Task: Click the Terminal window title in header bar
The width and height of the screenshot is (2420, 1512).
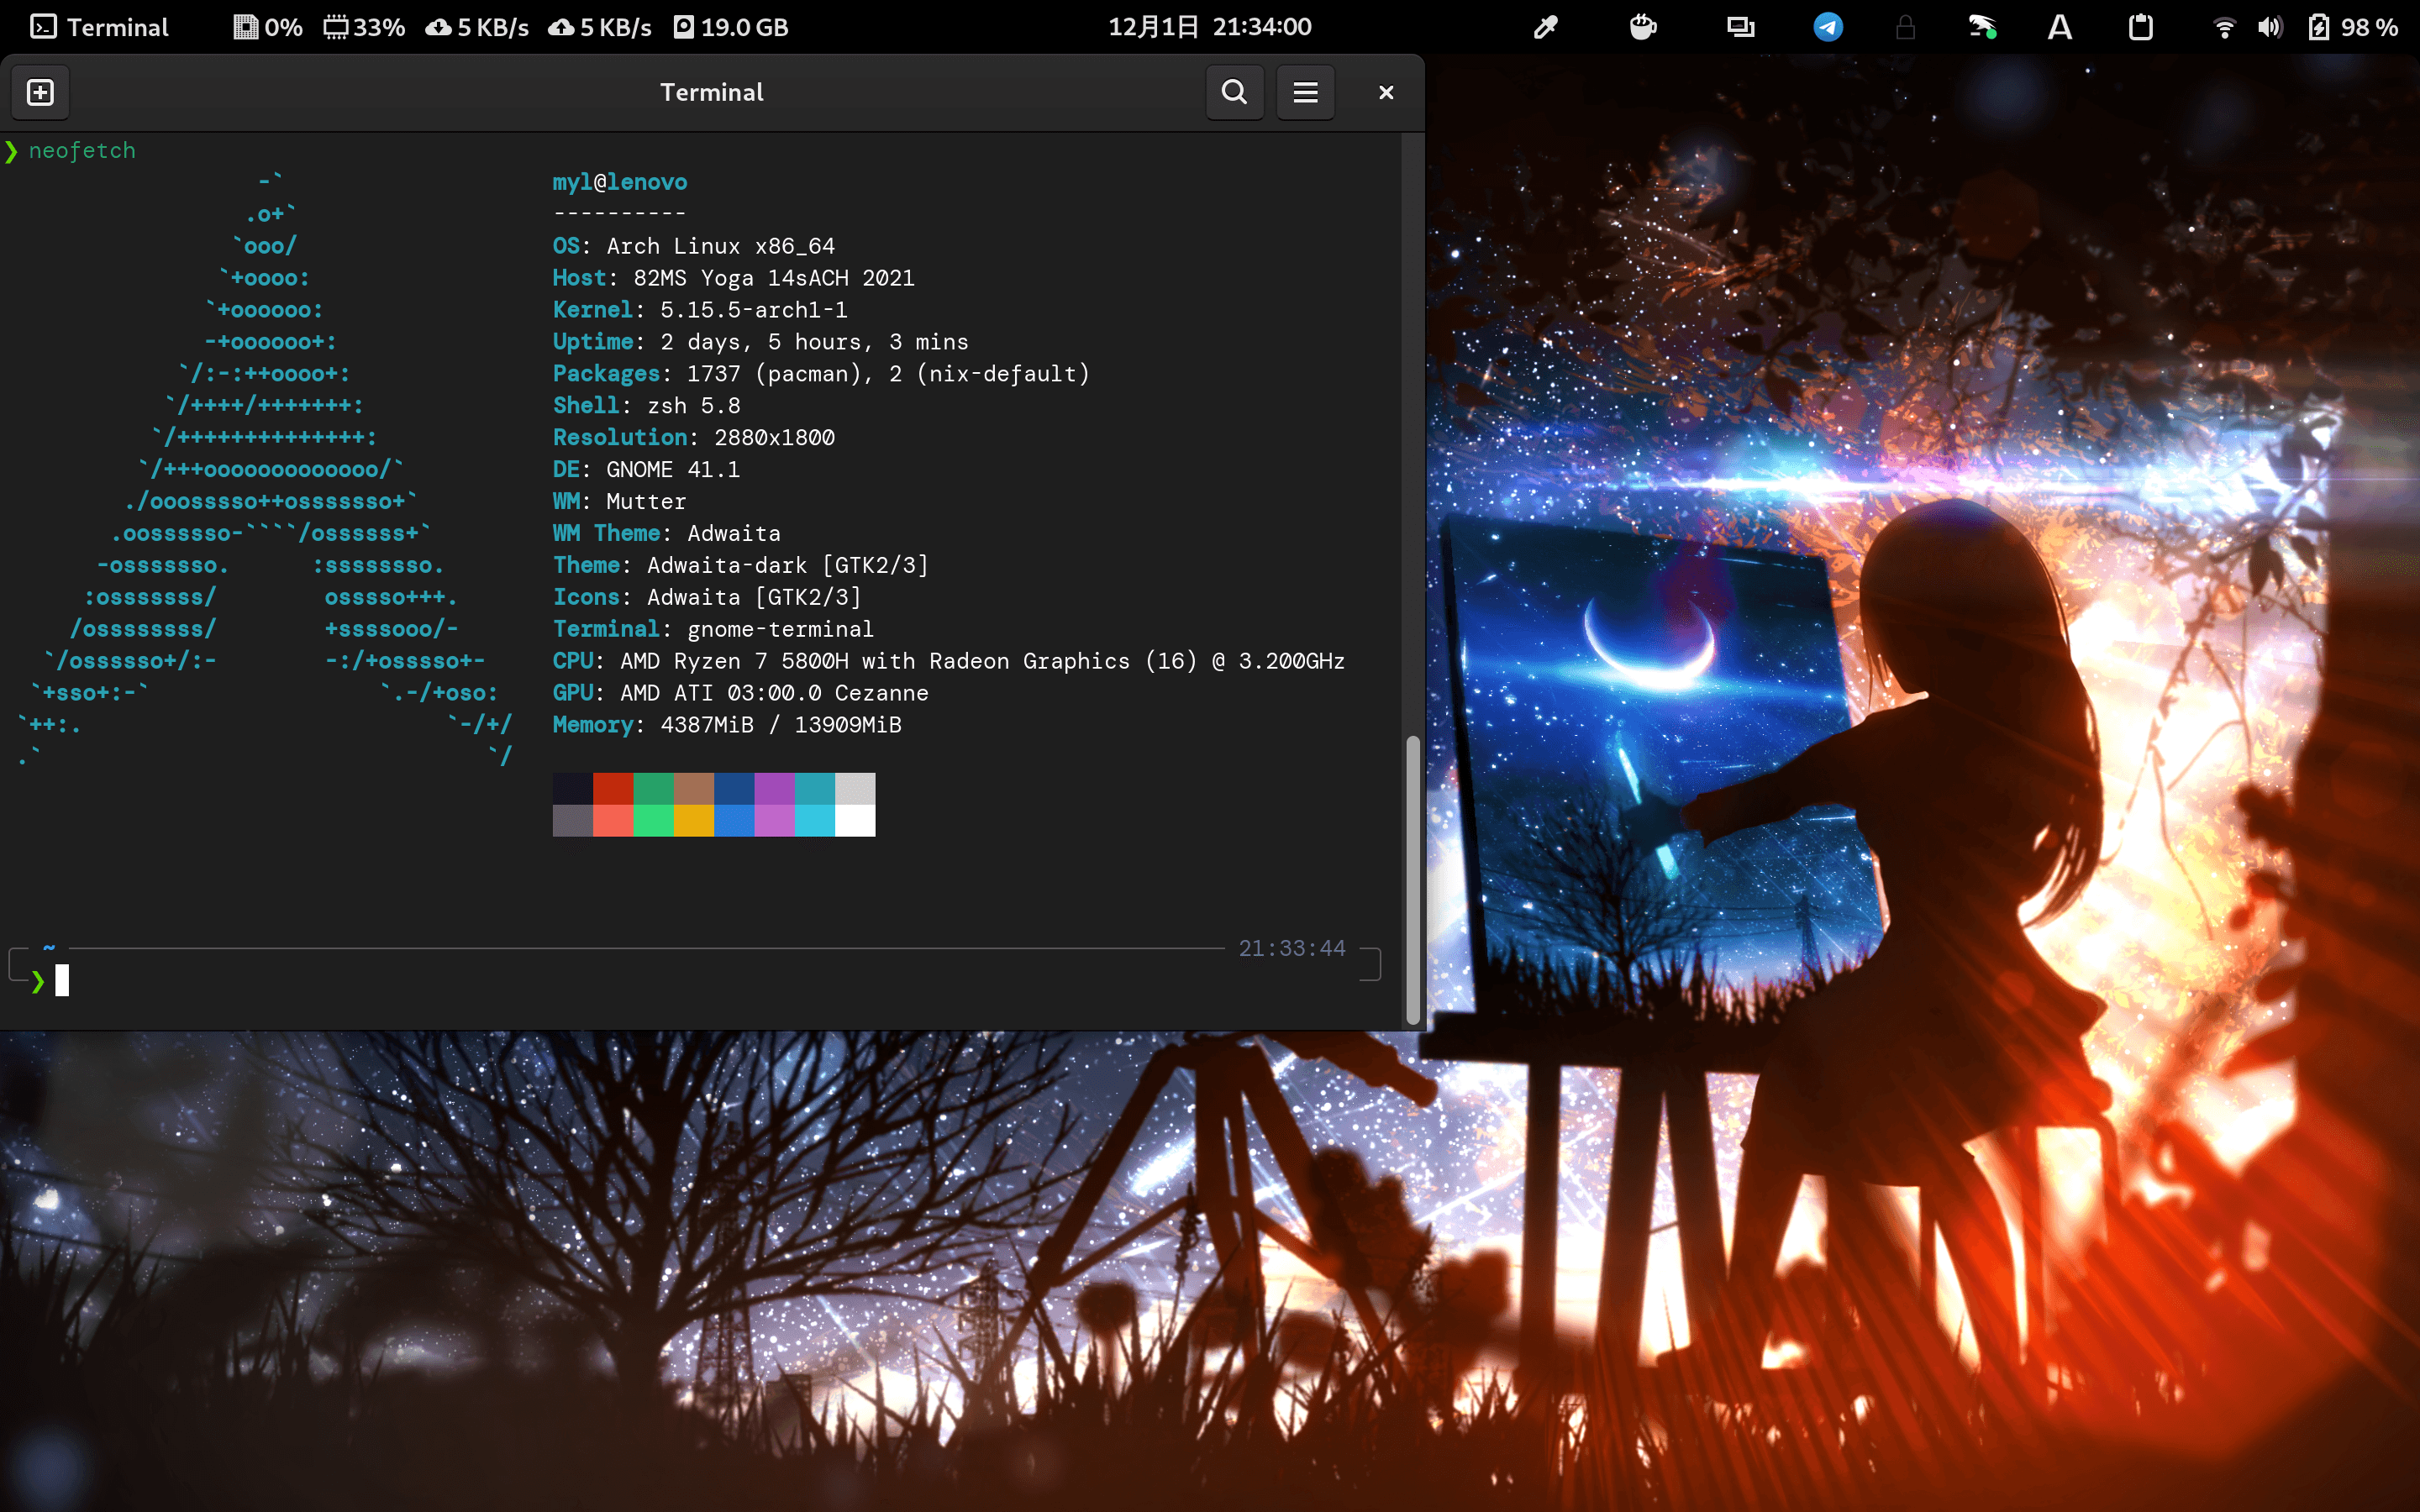Action: (712, 92)
